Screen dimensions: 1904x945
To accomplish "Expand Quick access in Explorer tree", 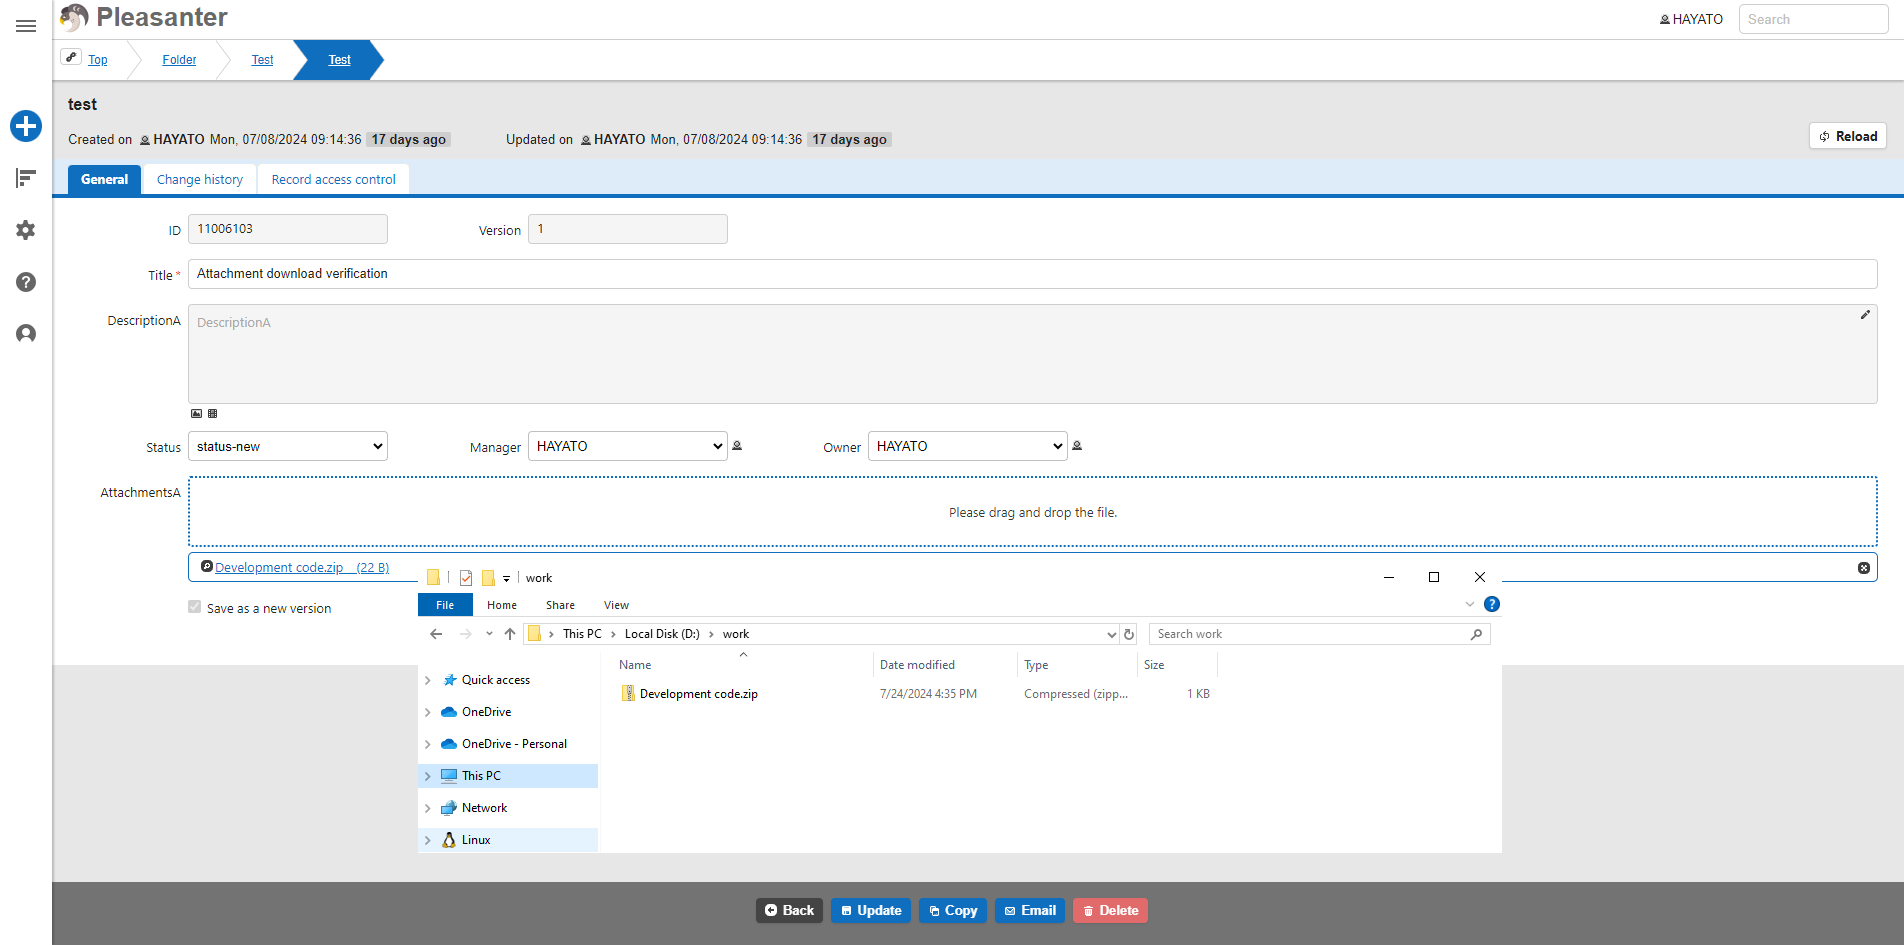I will 428,680.
